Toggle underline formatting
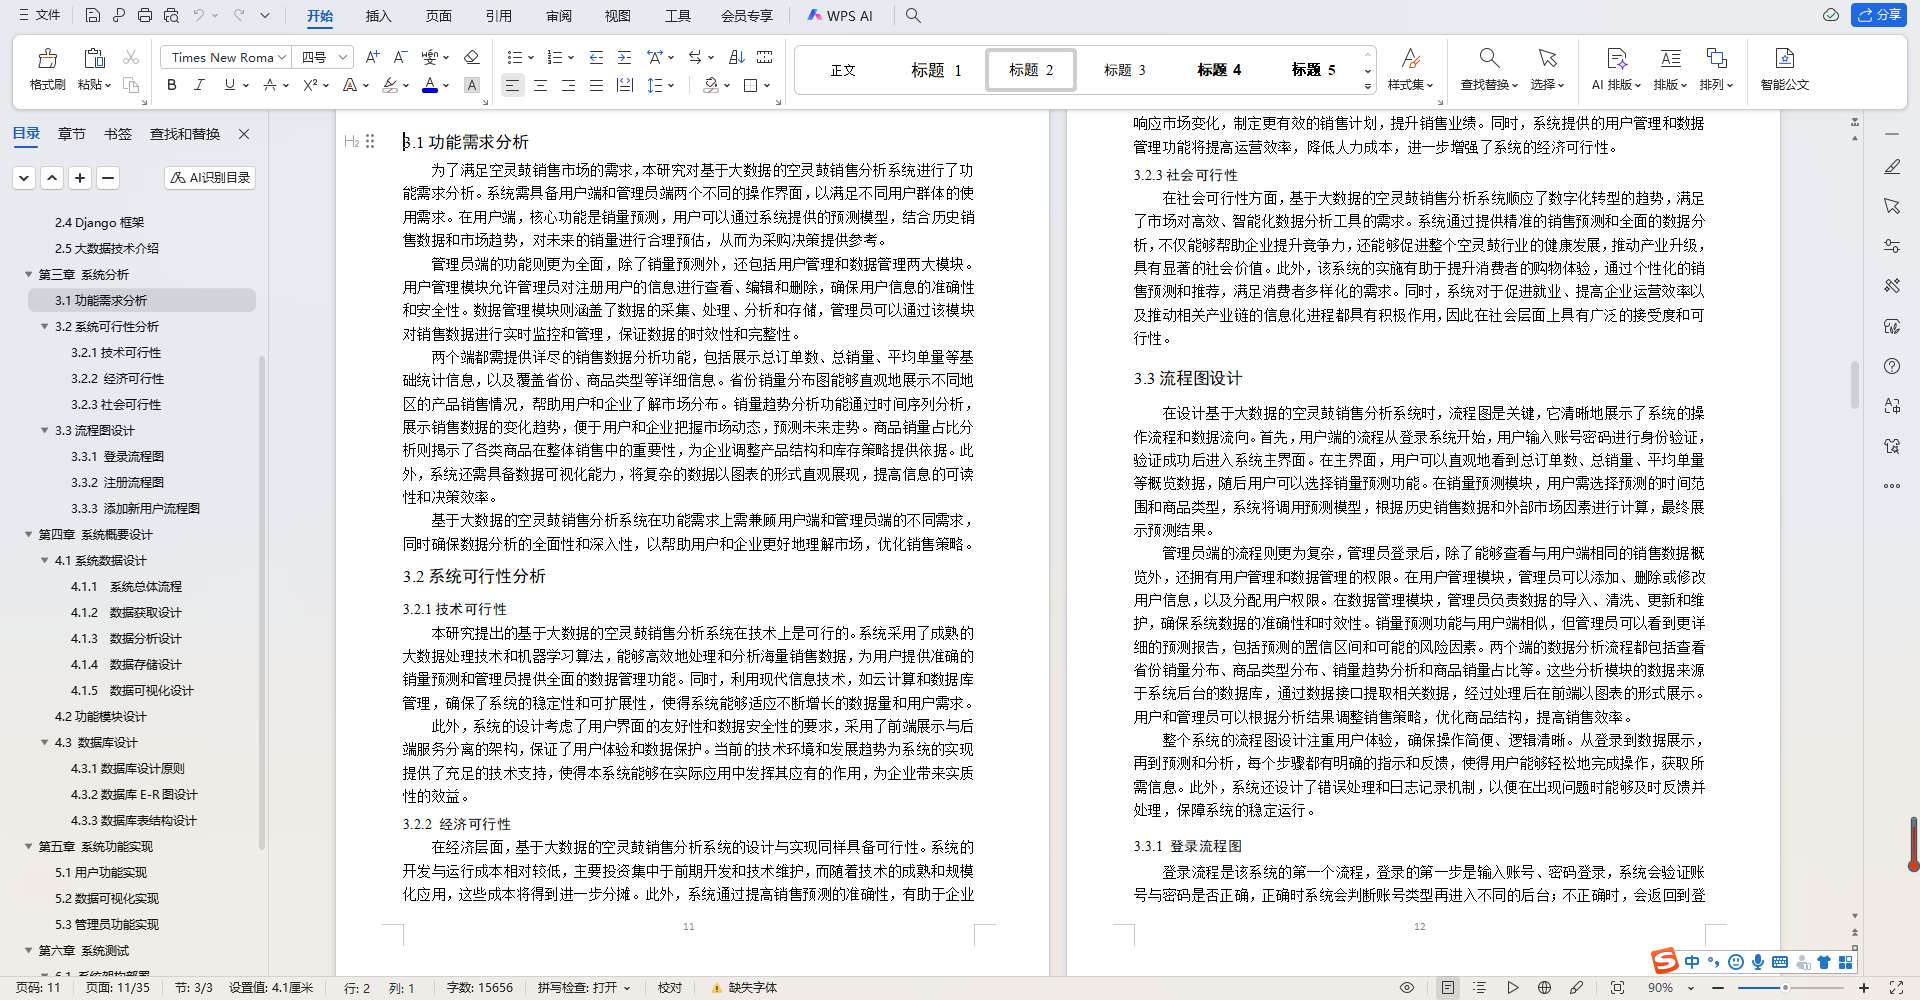The height and width of the screenshot is (1000, 1920). [x=230, y=86]
